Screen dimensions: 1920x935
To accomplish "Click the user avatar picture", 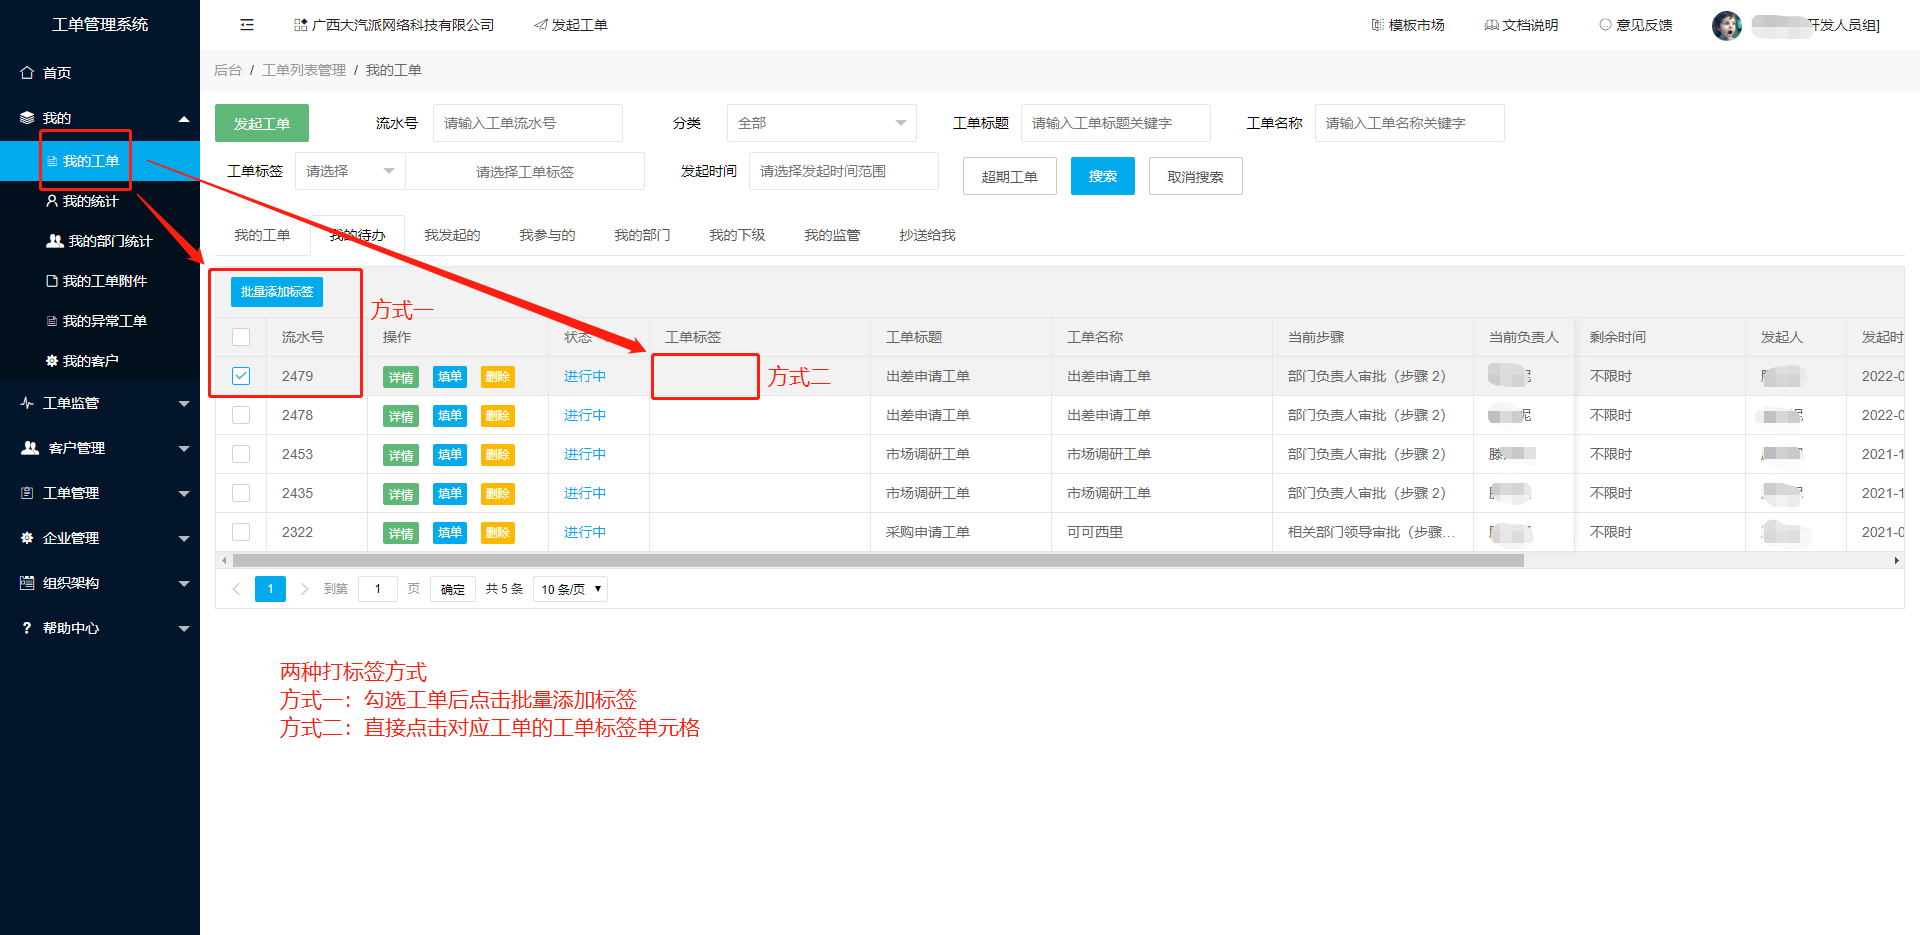I will click(x=1727, y=26).
